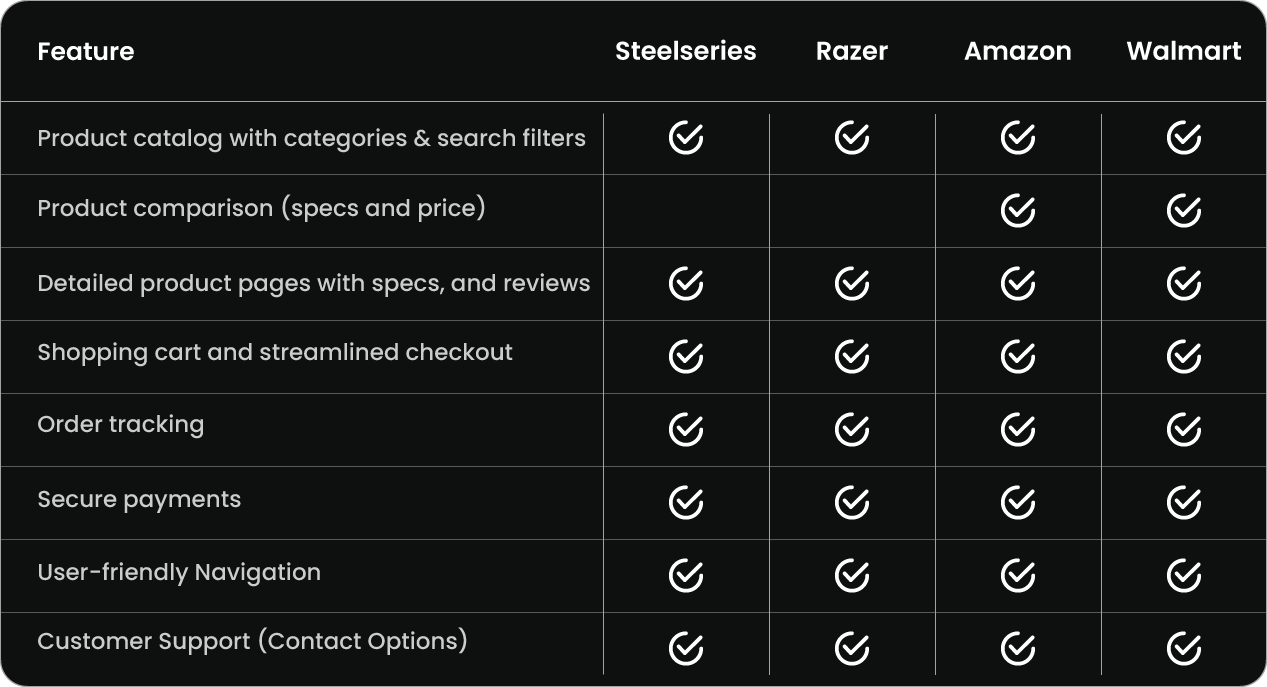The width and height of the screenshot is (1267, 687).
Task: Select the Amazon column header
Action: (x=1018, y=51)
